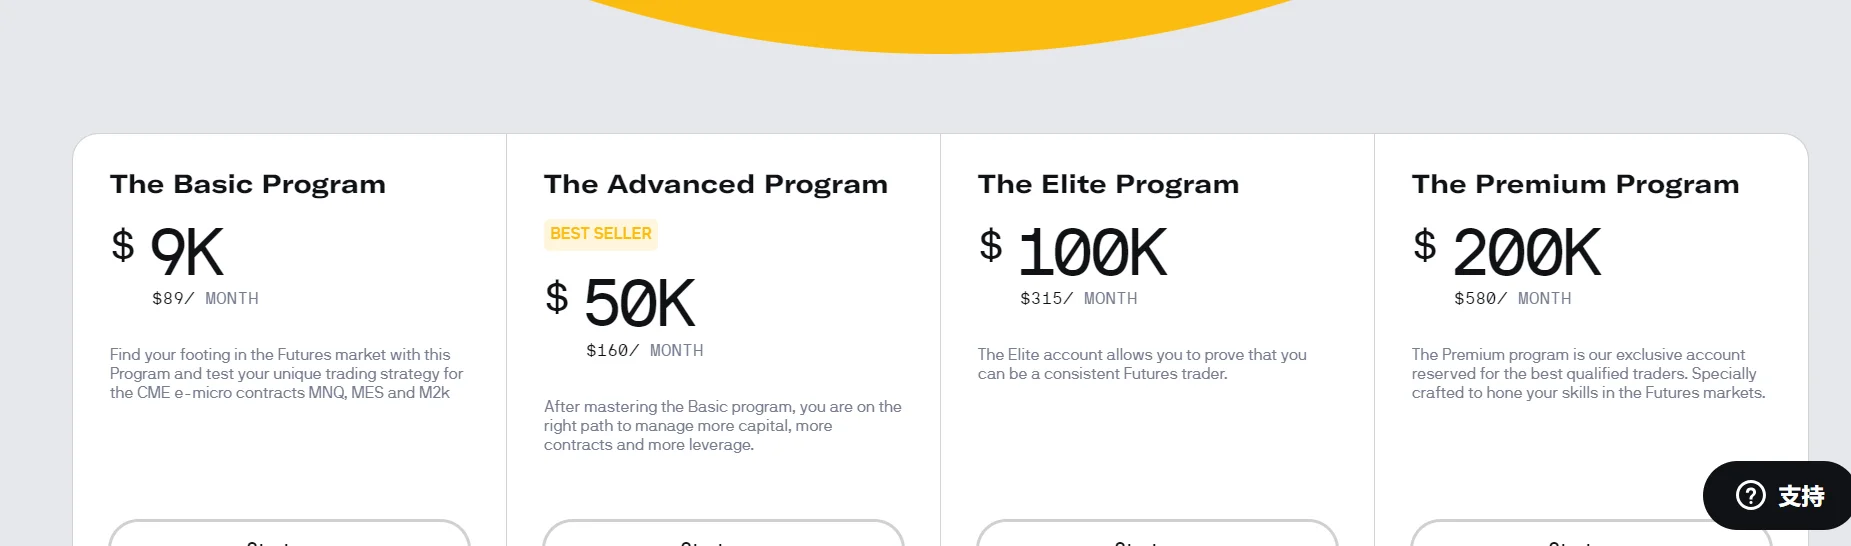The image size is (1851, 546).
Task: Click the "The Advanced Program" heading
Action: pyautogui.click(x=716, y=184)
